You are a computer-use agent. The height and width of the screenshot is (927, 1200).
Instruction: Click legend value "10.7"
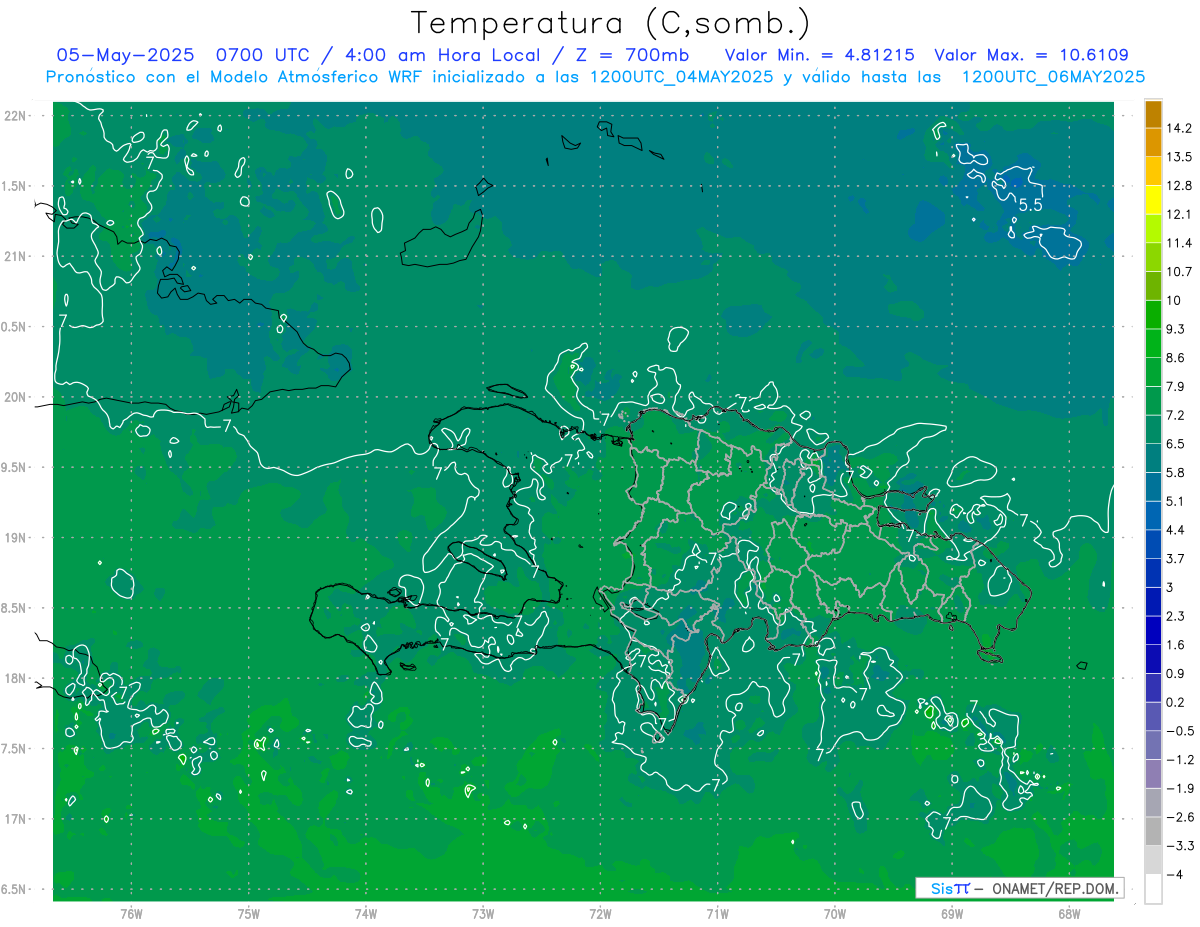pos(1180,272)
